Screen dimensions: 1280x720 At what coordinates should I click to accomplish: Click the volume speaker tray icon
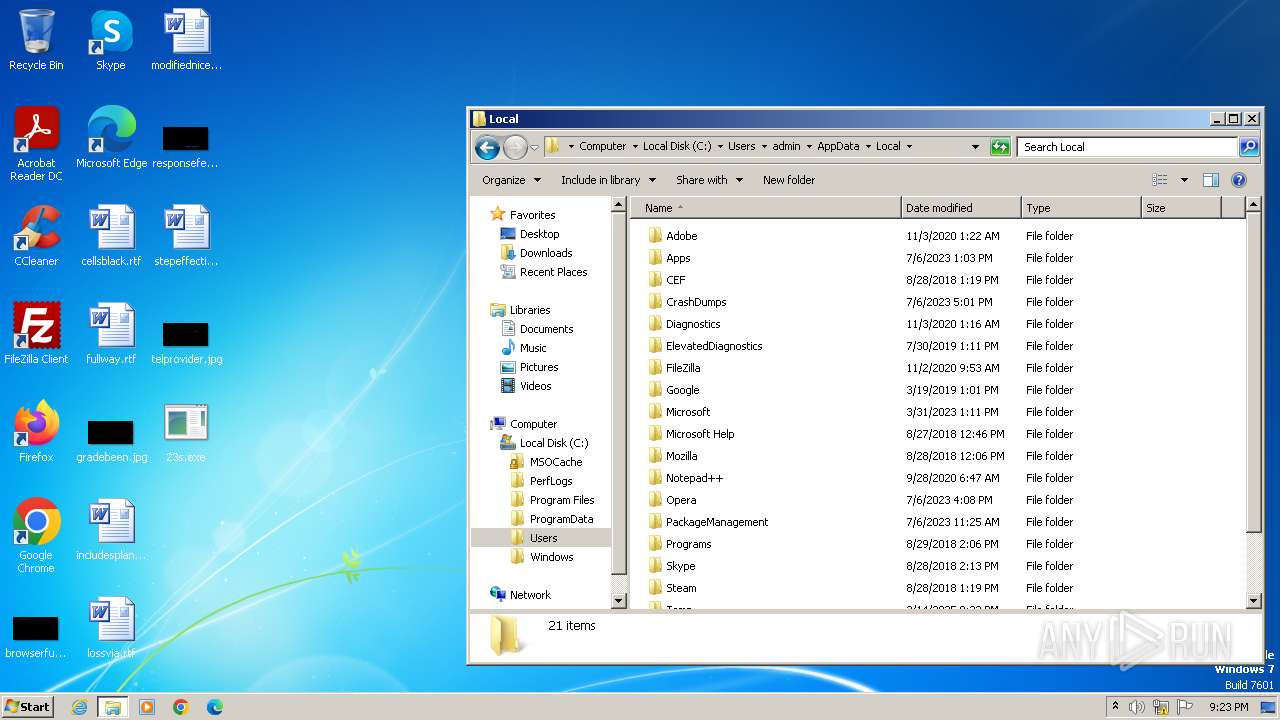1136,707
